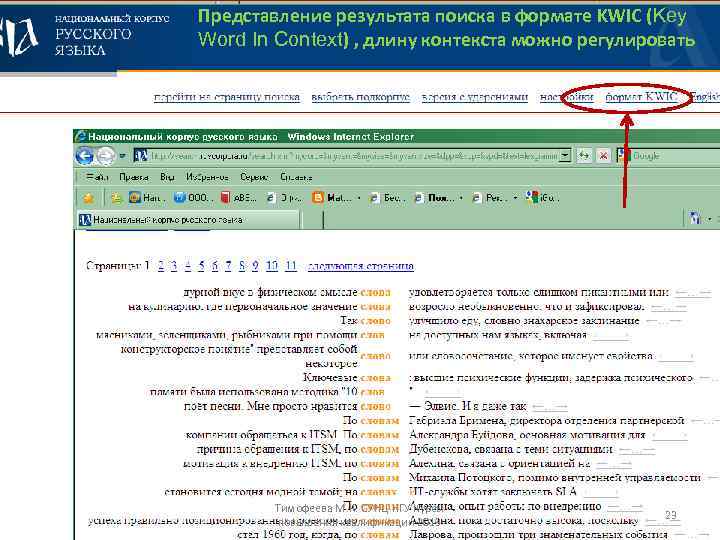Go to results page 11
Viewport: 720px width, 540px height.
291,265
